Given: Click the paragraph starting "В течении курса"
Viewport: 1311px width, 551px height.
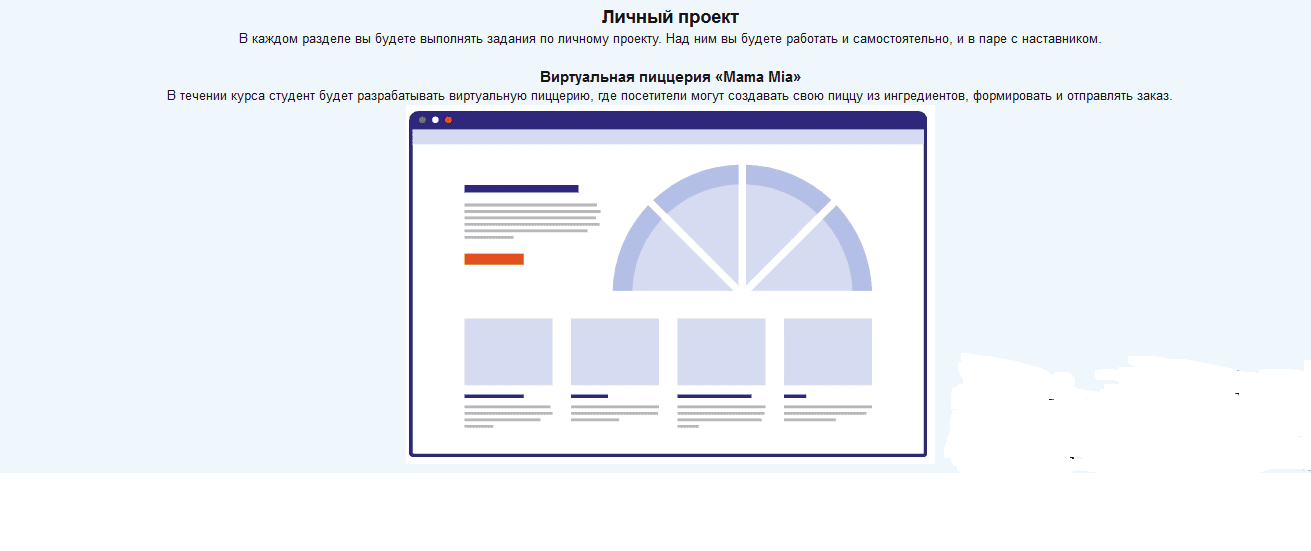Looking at the screenshot, I should [670, 96].
